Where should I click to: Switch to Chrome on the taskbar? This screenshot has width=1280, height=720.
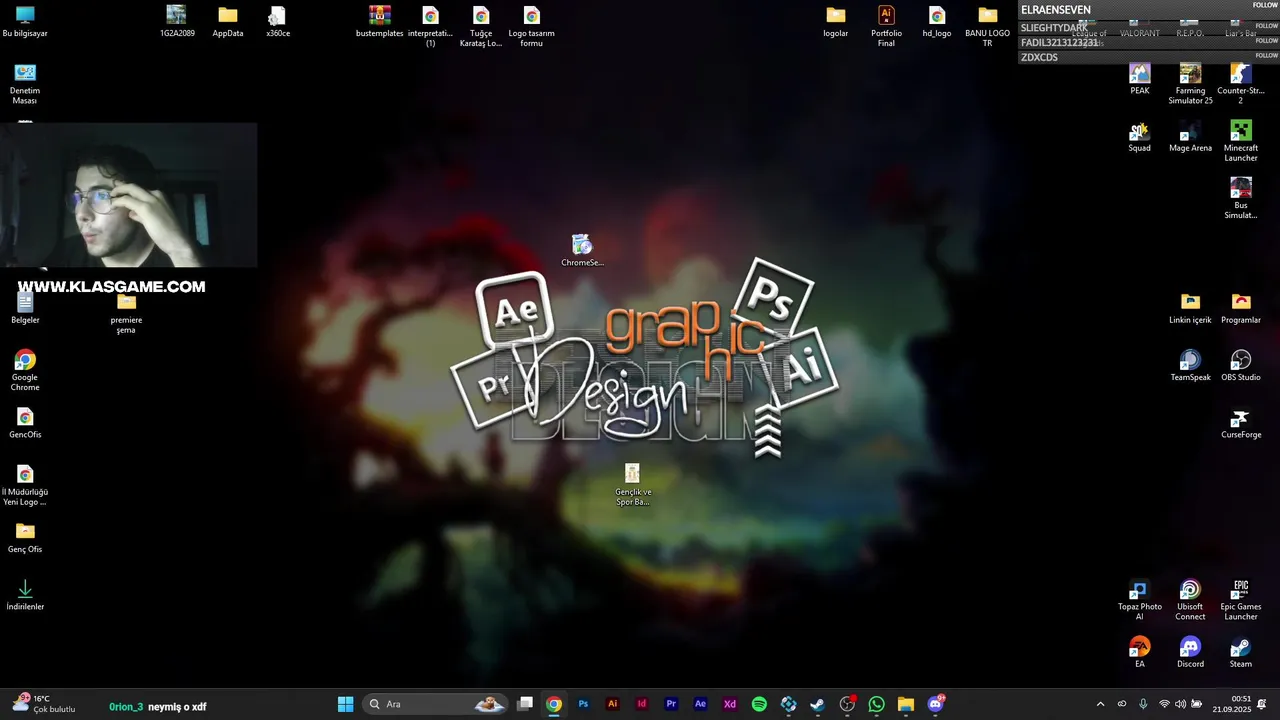point(554,704)
